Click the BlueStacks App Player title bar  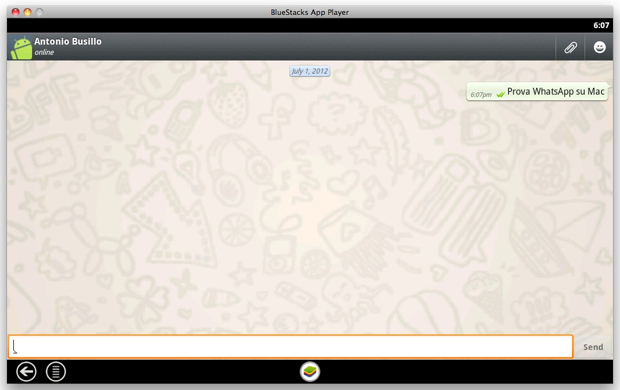click(310, 12)
